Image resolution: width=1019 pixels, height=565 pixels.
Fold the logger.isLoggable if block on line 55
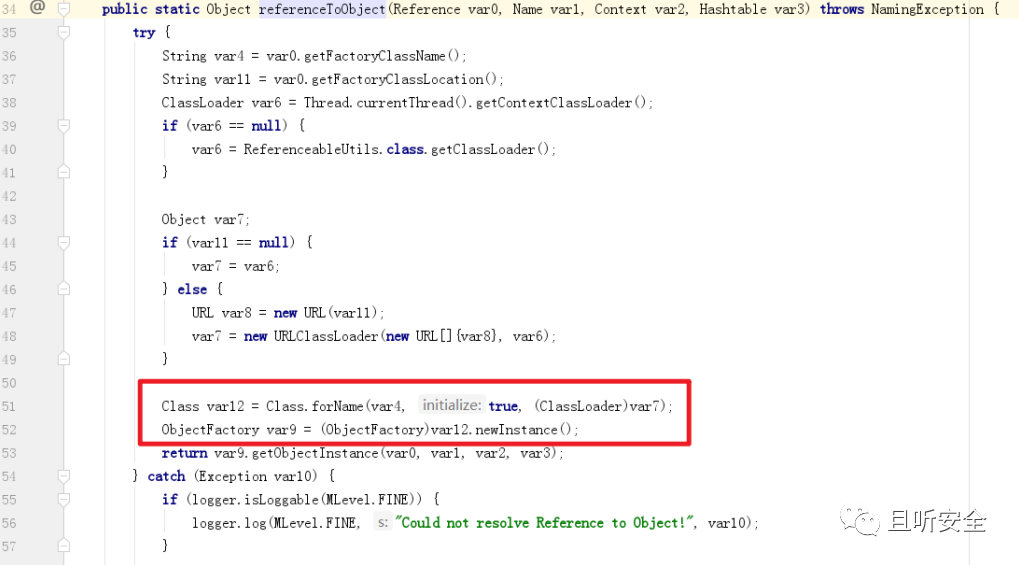tap(64, 499)
